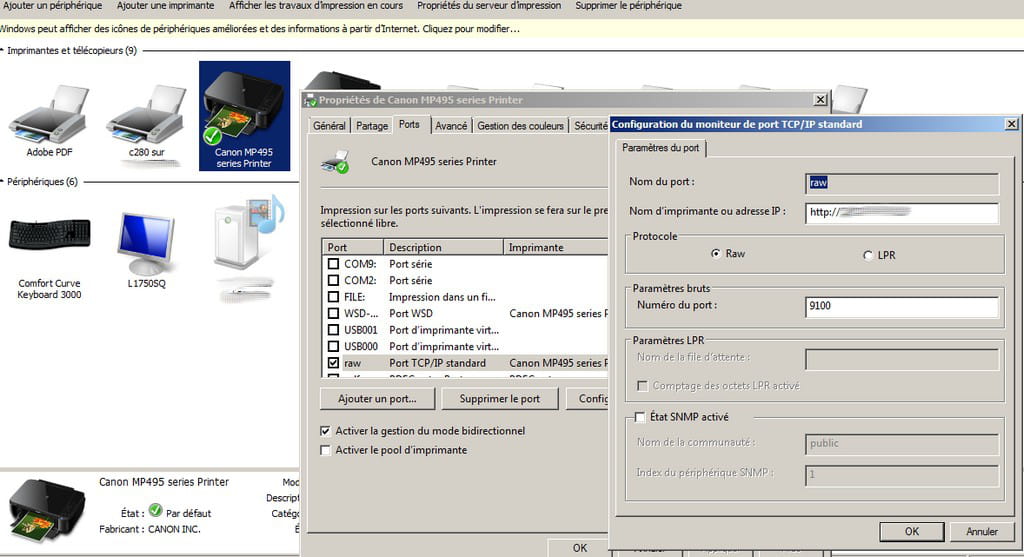Enable État SNMP activé checkbox

tap(640, 417)
